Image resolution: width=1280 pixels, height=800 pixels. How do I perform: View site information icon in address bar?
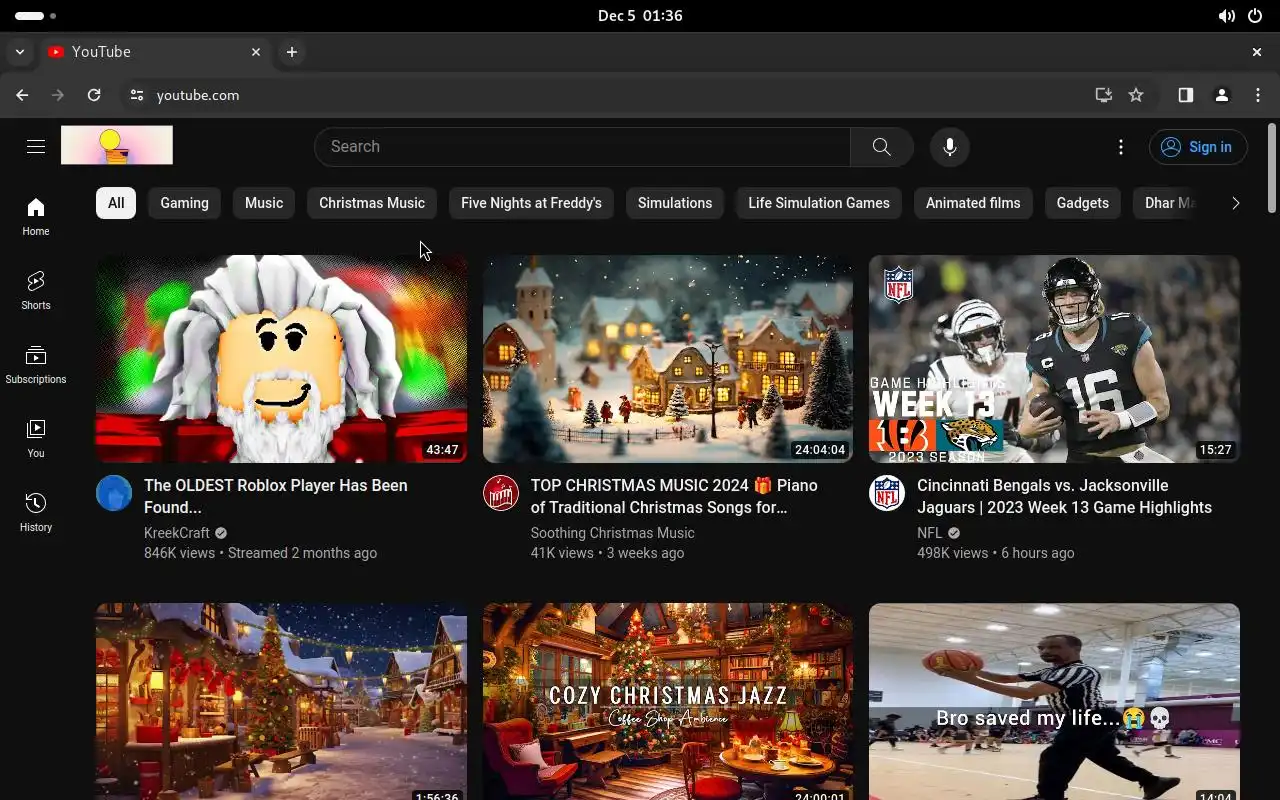pos(137,95)
